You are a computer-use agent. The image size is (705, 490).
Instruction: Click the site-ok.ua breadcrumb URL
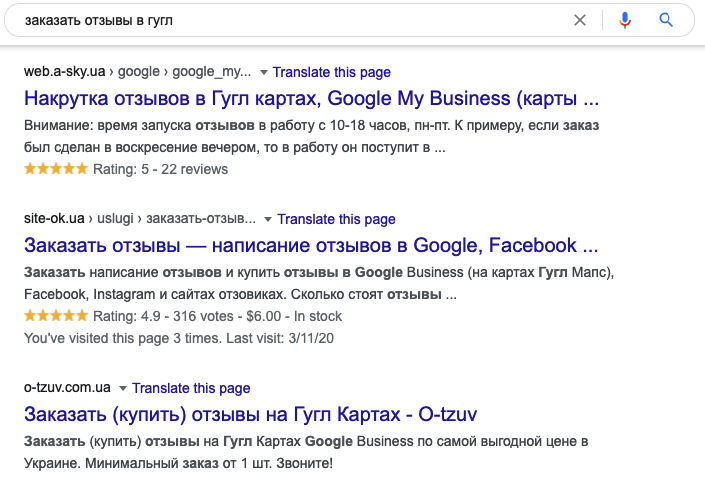click(x=140, y=219)
